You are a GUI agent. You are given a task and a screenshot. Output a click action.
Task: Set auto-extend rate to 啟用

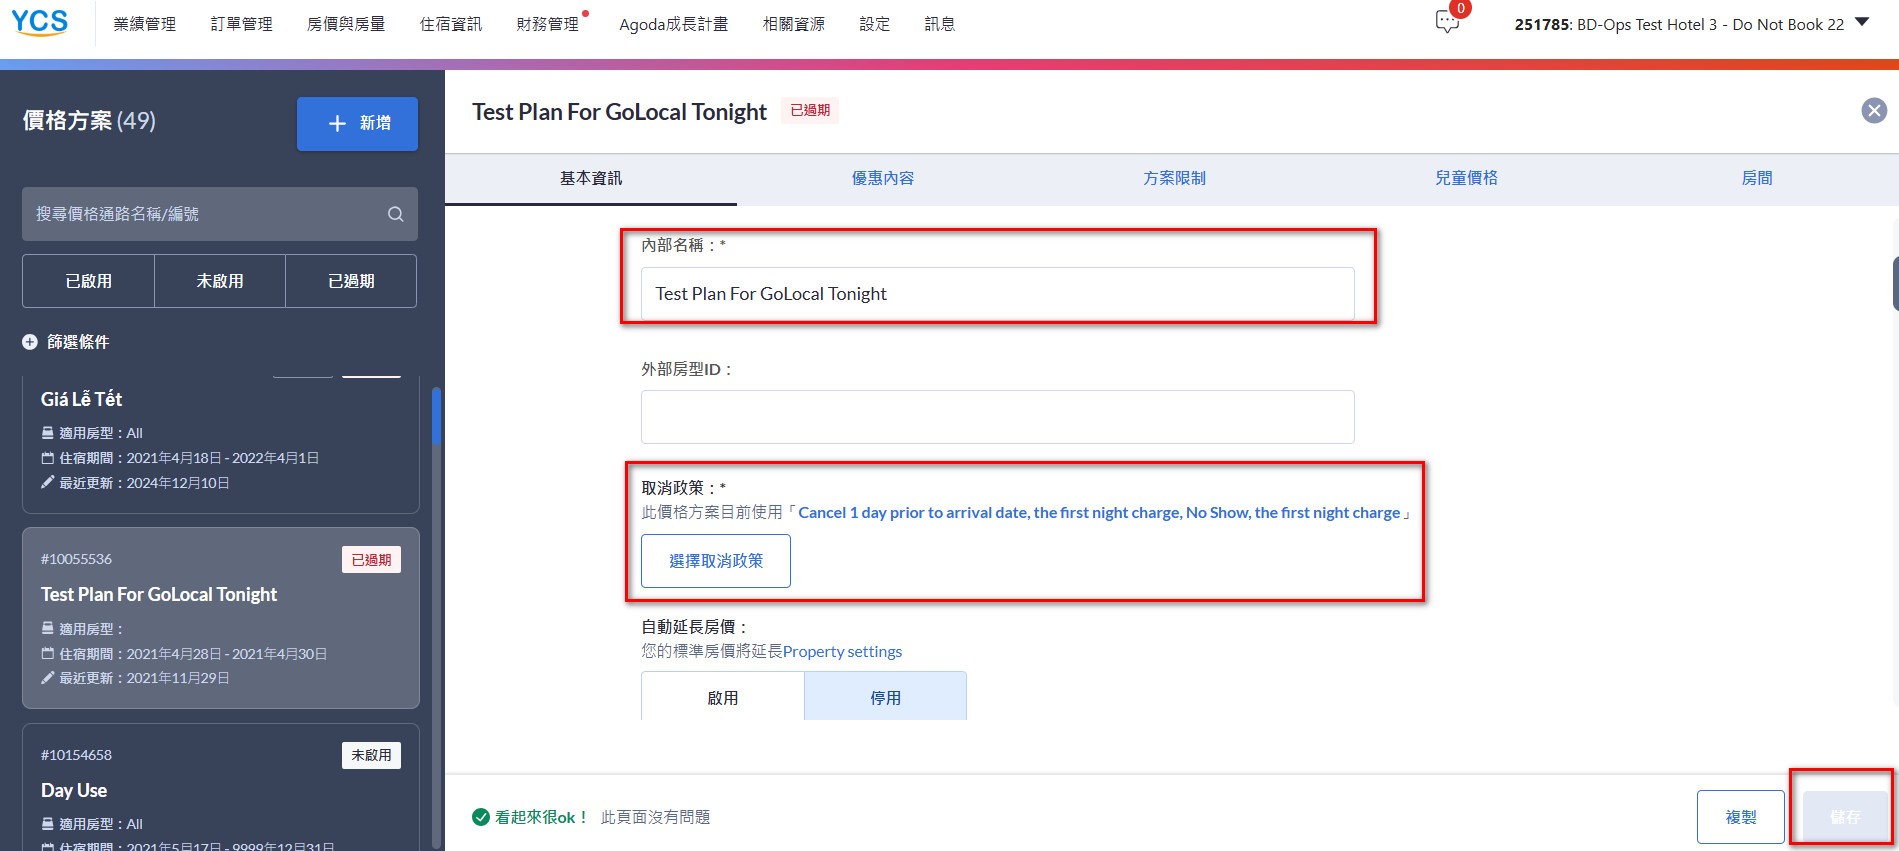[723, 697]
